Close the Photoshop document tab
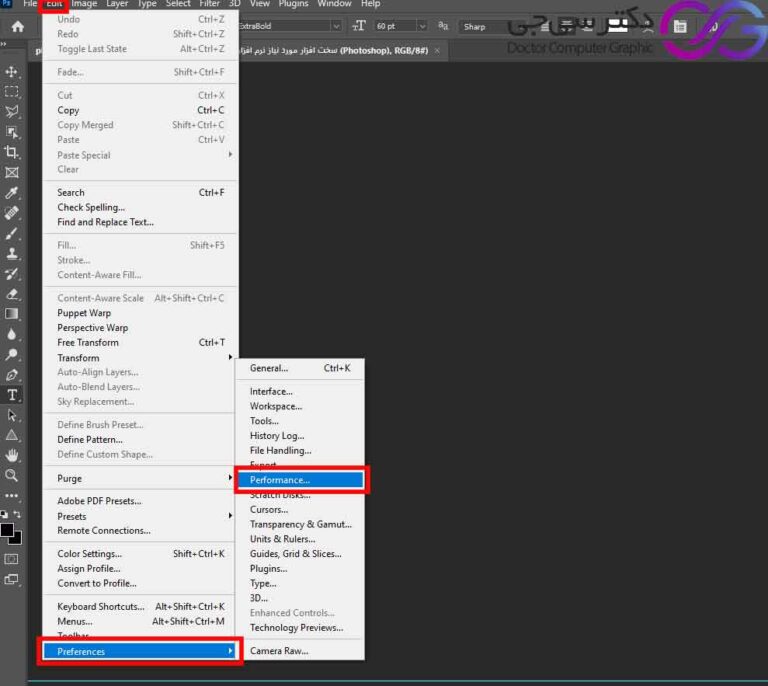The height and width of the screenshot is (686, 768). [x=437, y=50]
